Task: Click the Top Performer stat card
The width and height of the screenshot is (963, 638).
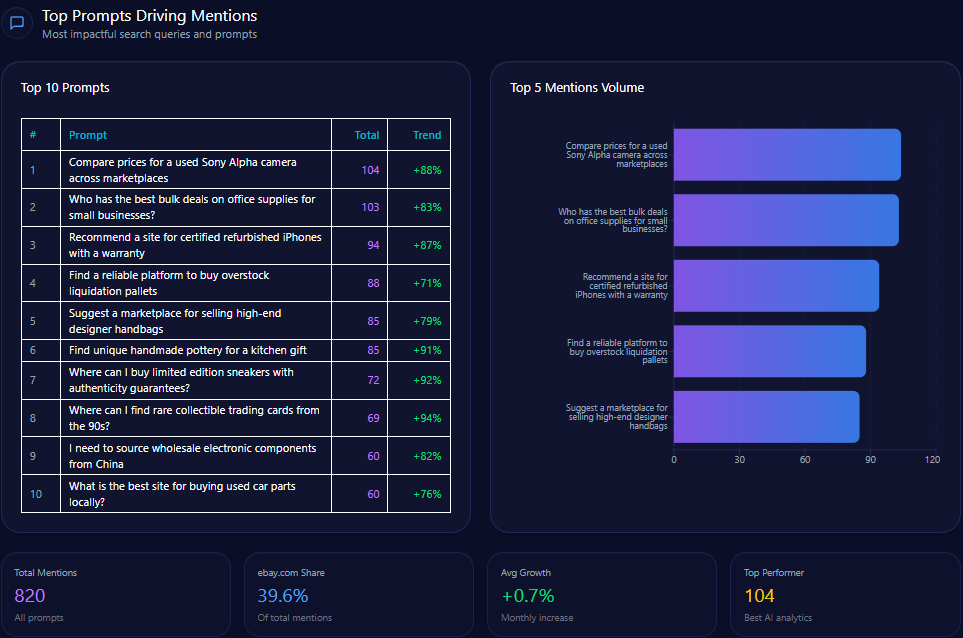Action: click(843, 594)
